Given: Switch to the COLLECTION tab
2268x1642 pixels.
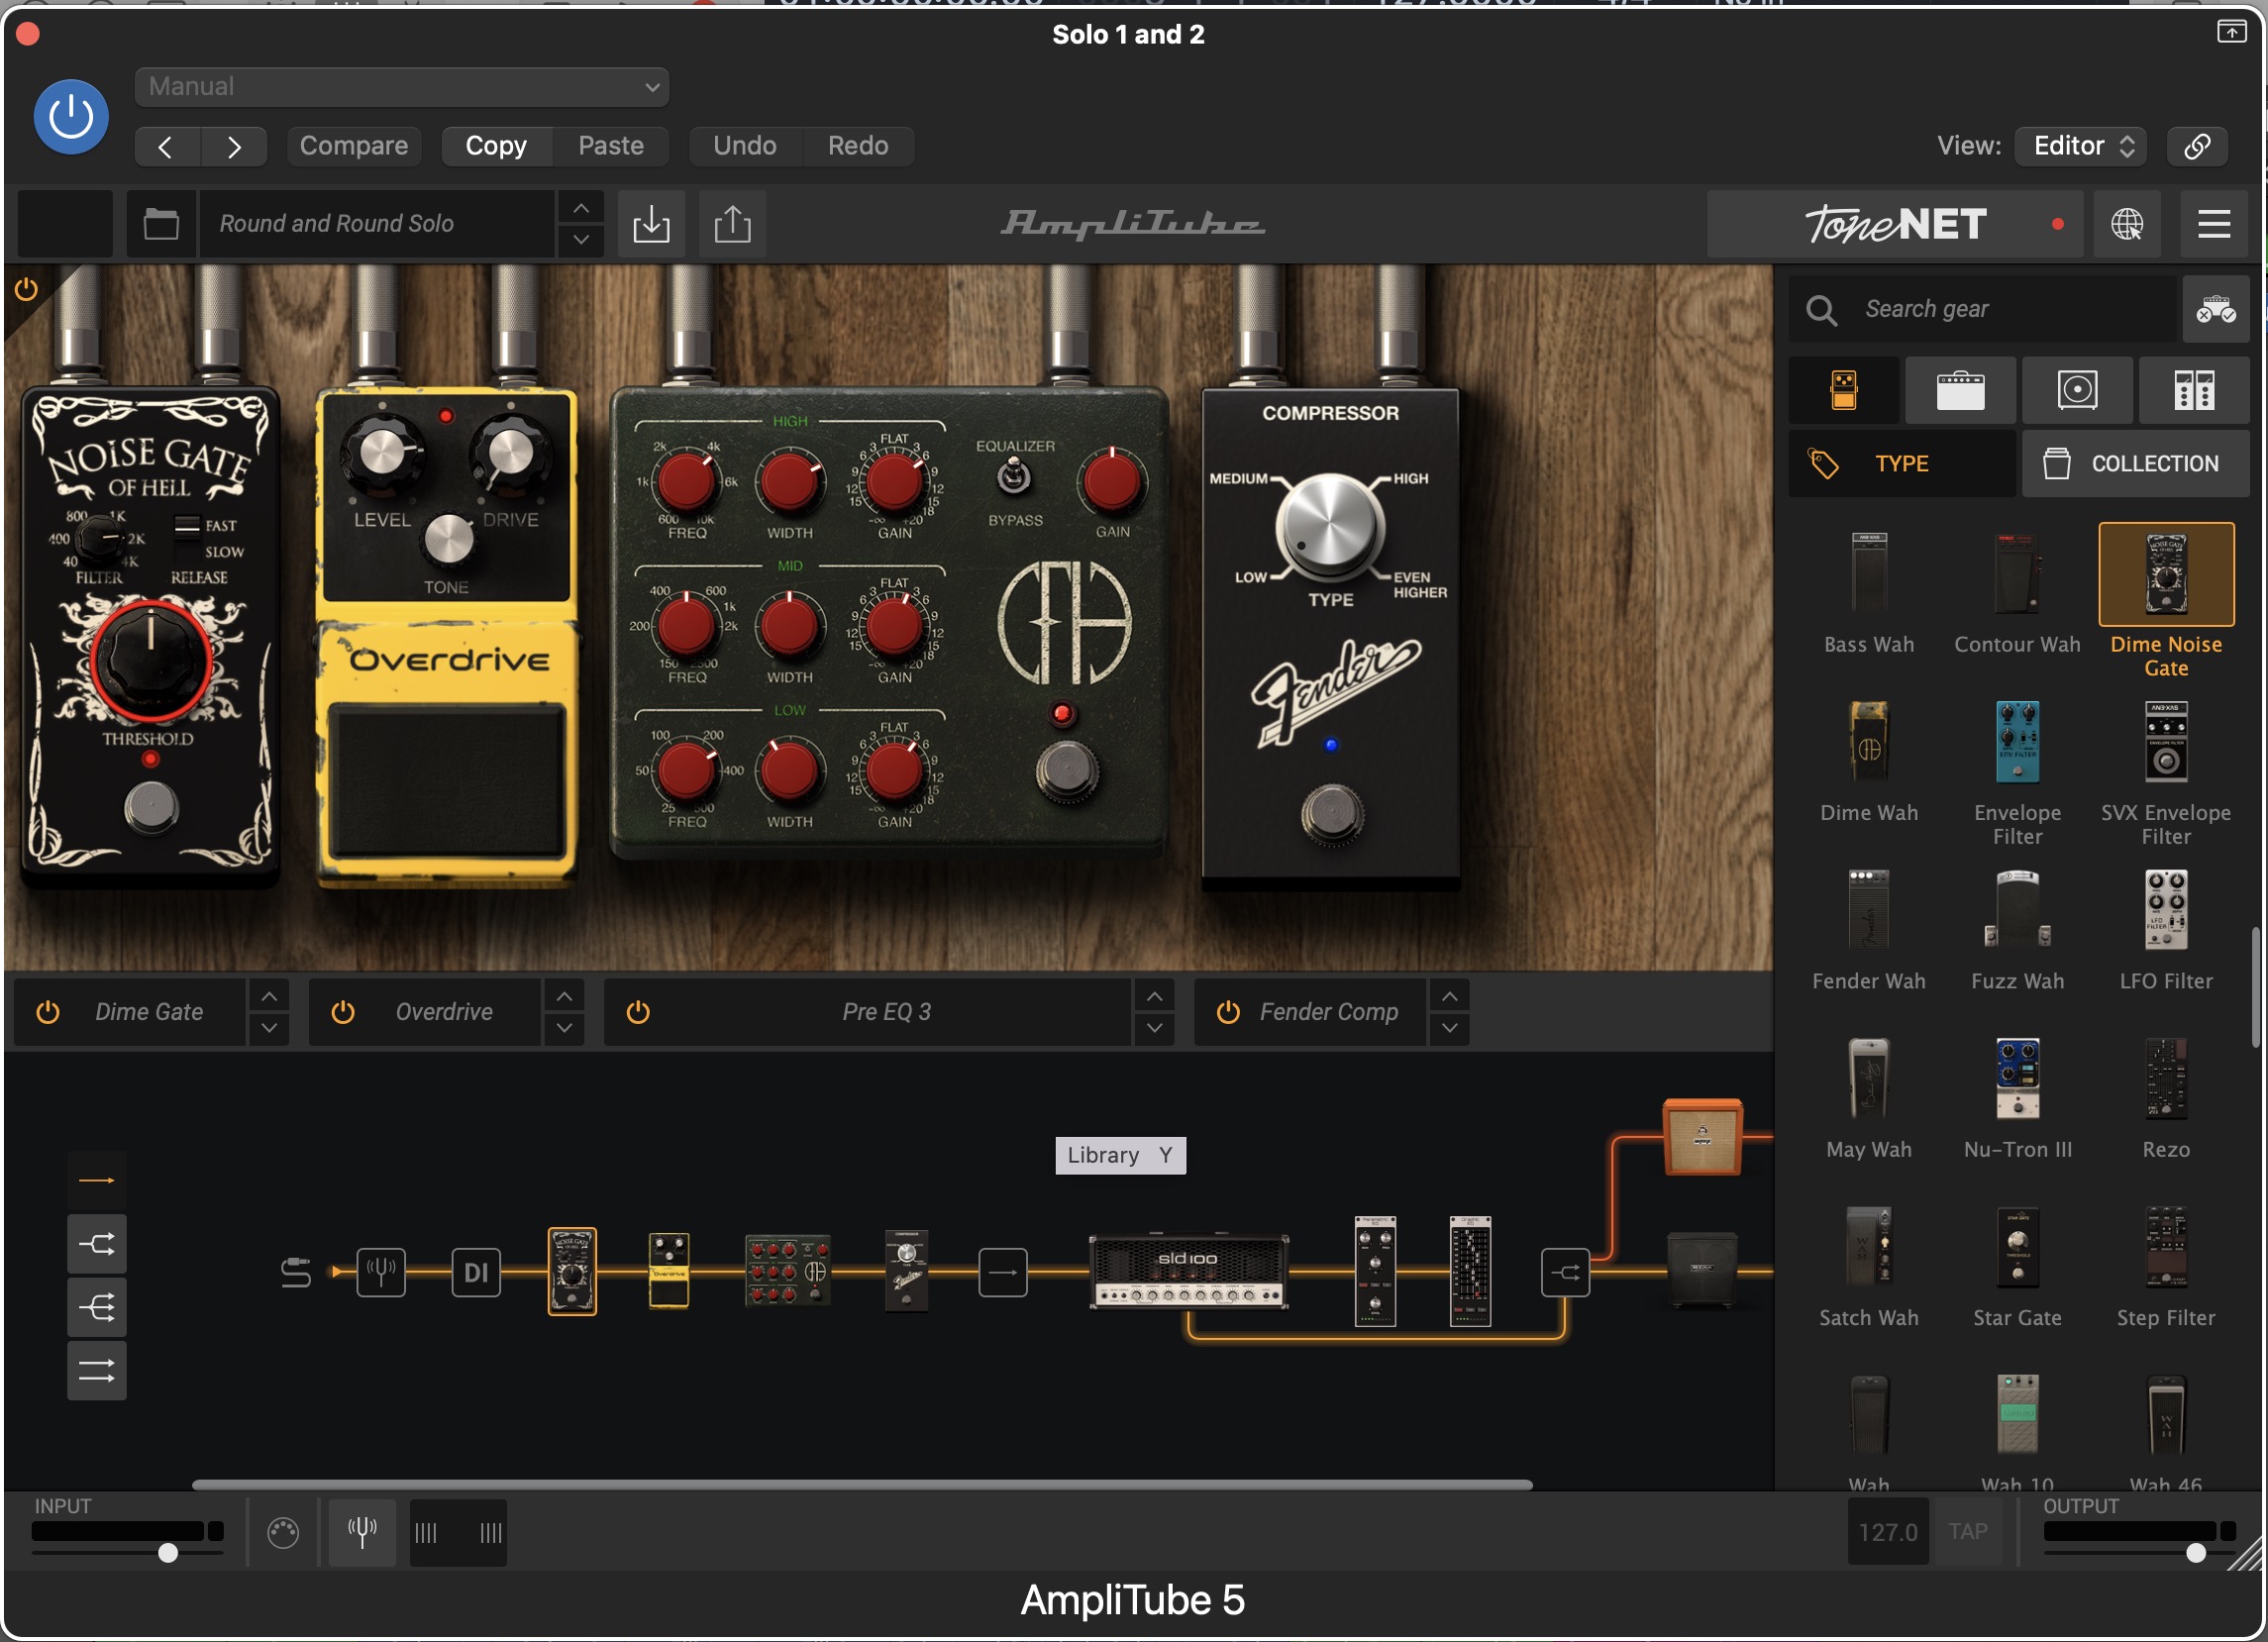Looking at the screenshot, I should 2136,464.
